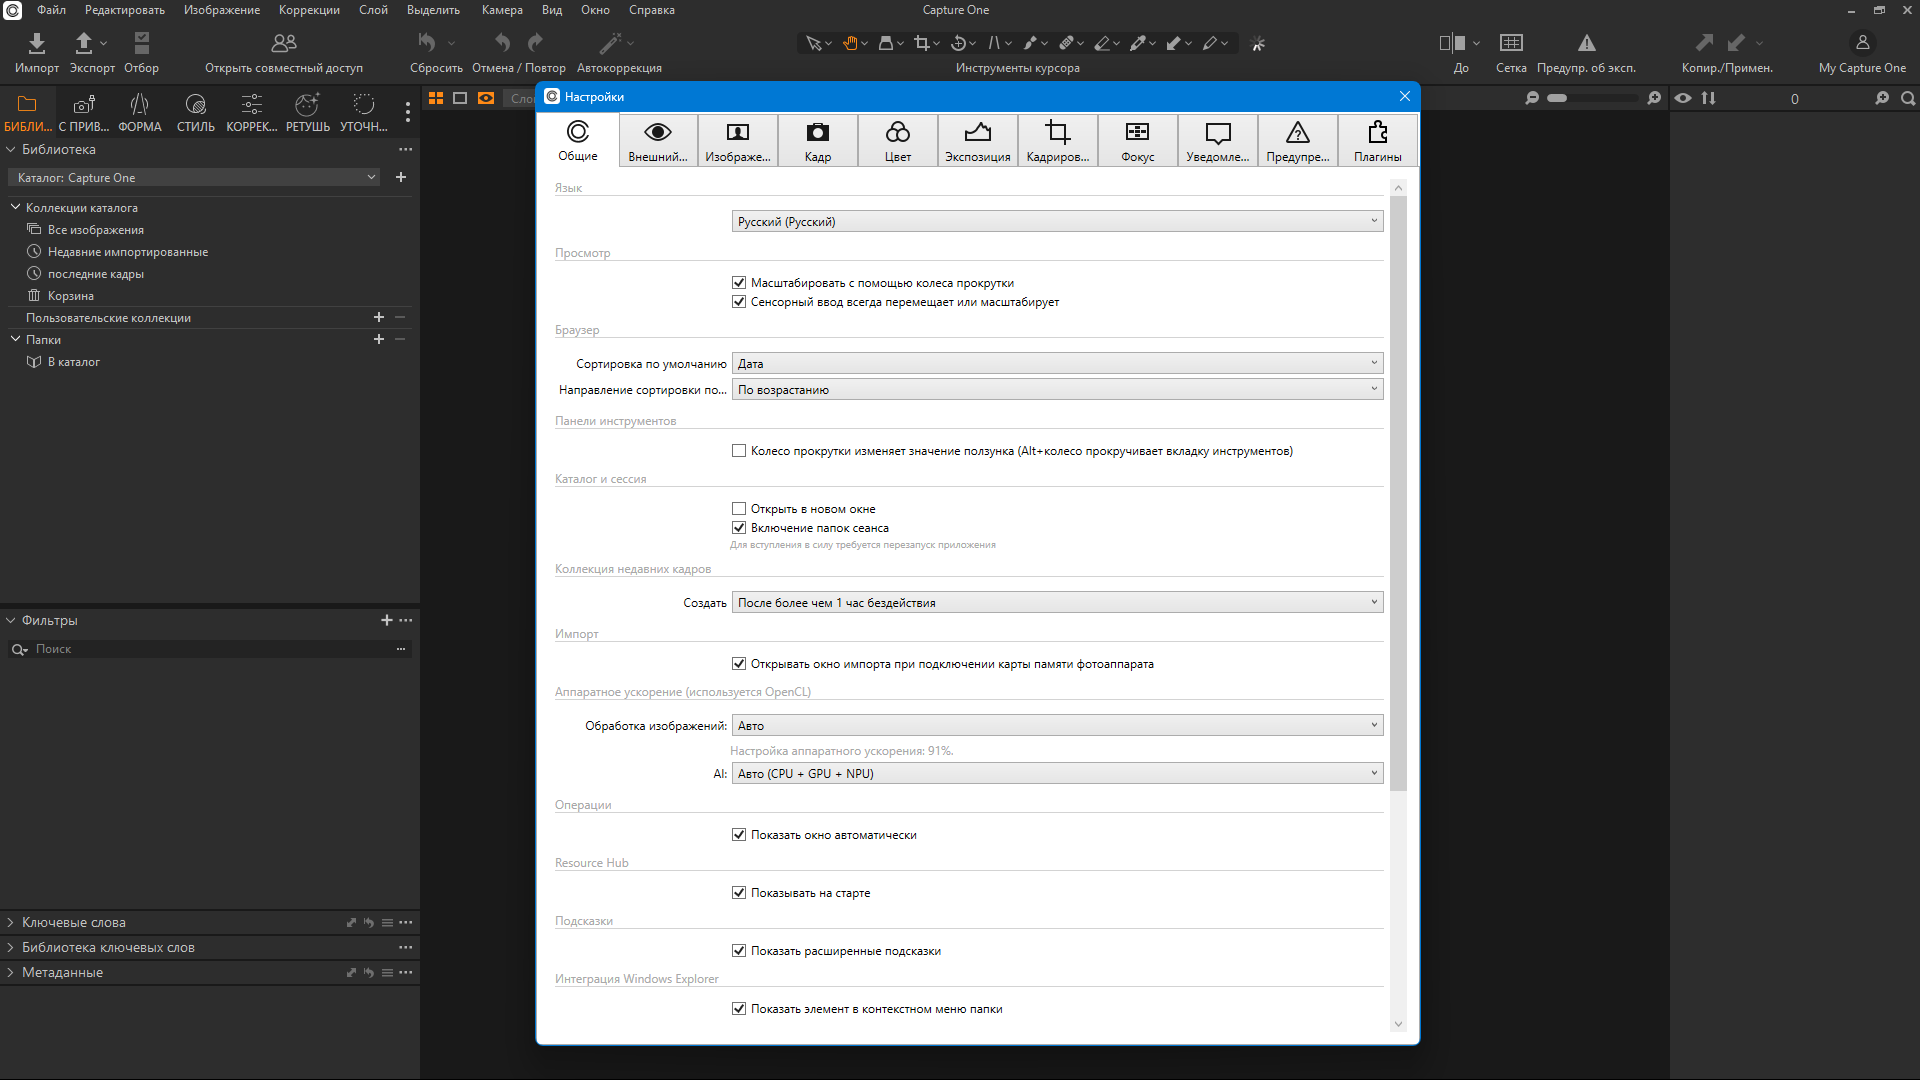Open the Язык language dropdown
The height and width of the screenshot is (1080, 1920).
[1057, 222]
